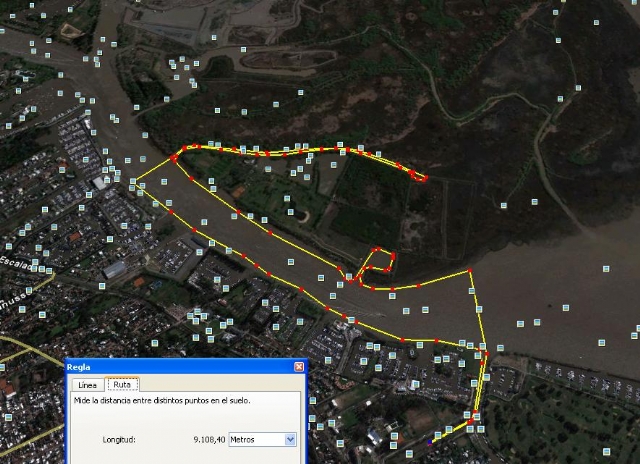Open lone photo icon in the open bay water
Viewport: 640px width, 464px height.
pyautogui.click(x=606, y=269)
